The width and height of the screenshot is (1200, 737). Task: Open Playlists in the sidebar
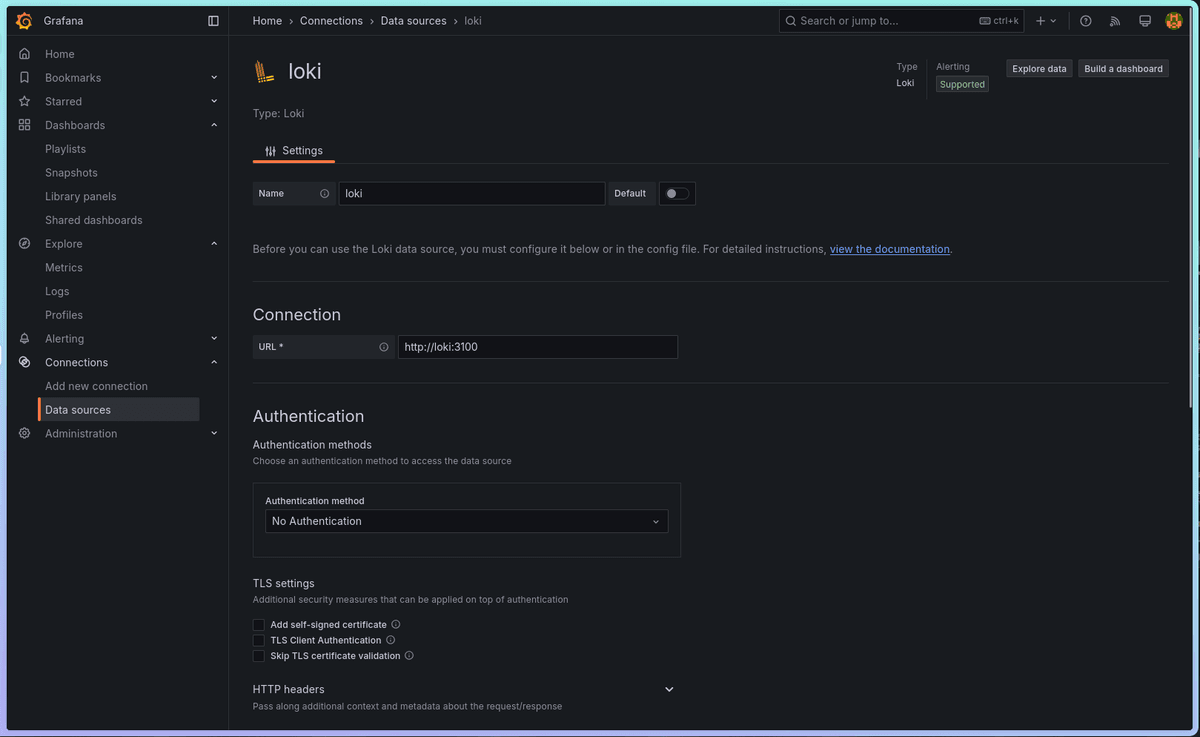[65, 149]
